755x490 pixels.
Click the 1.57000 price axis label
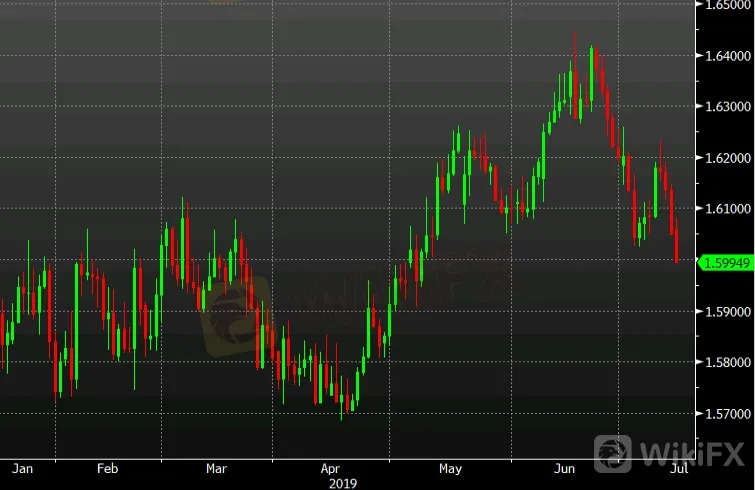coord(728,413)
